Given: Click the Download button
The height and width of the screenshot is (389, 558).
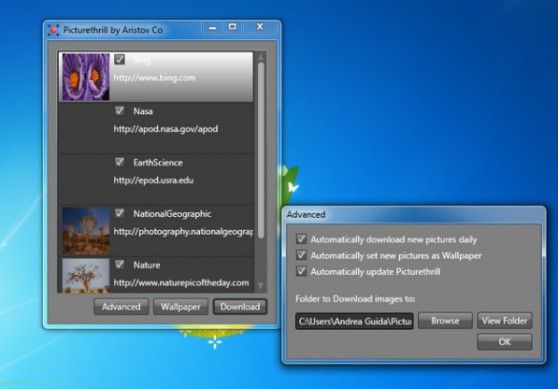Looking at the screenshot, I should click(x=240, y=307).
